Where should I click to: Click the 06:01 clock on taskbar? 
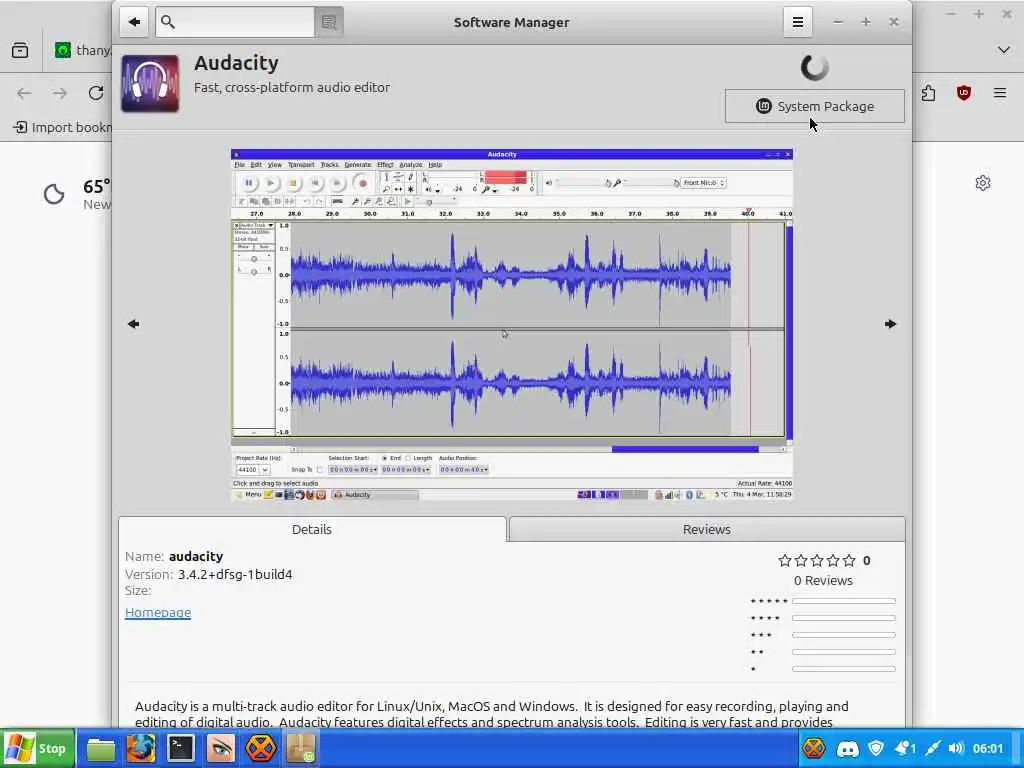click(987, 748)
